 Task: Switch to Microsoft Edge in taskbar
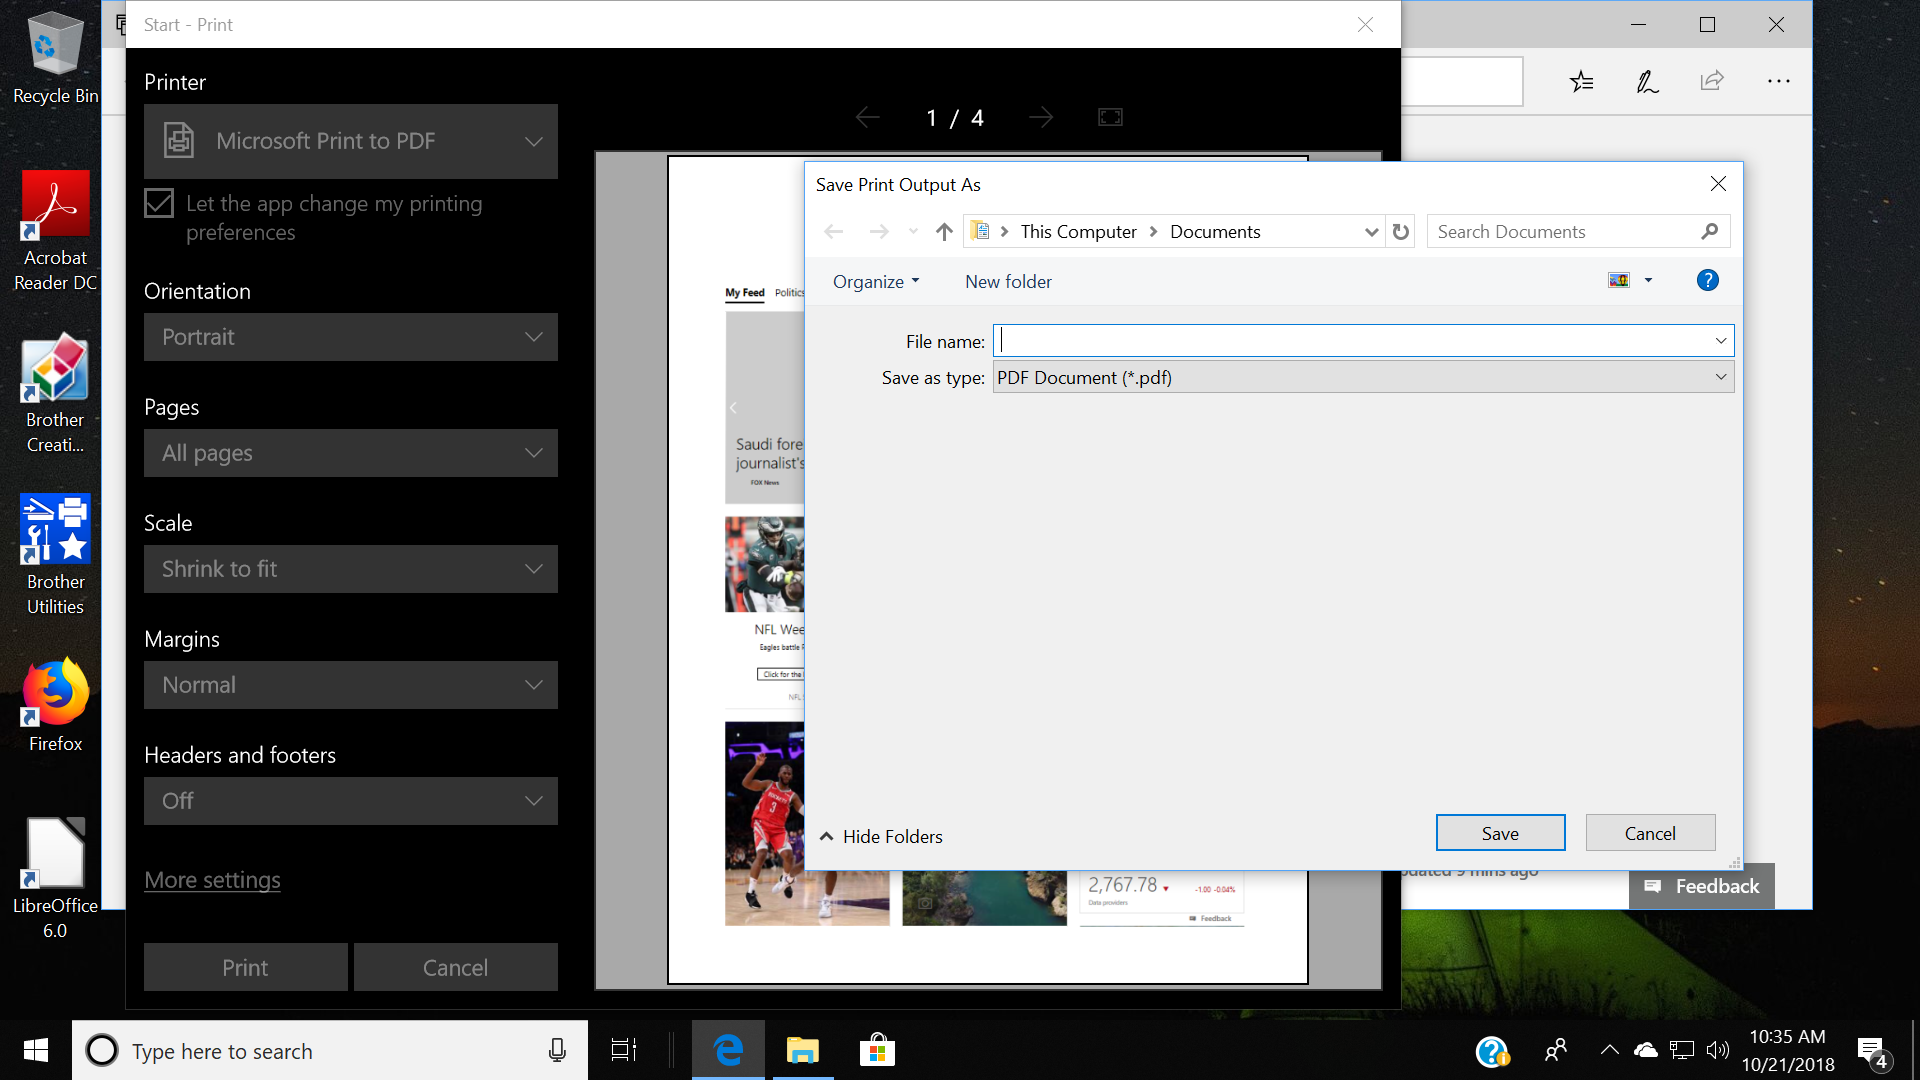728,1050
